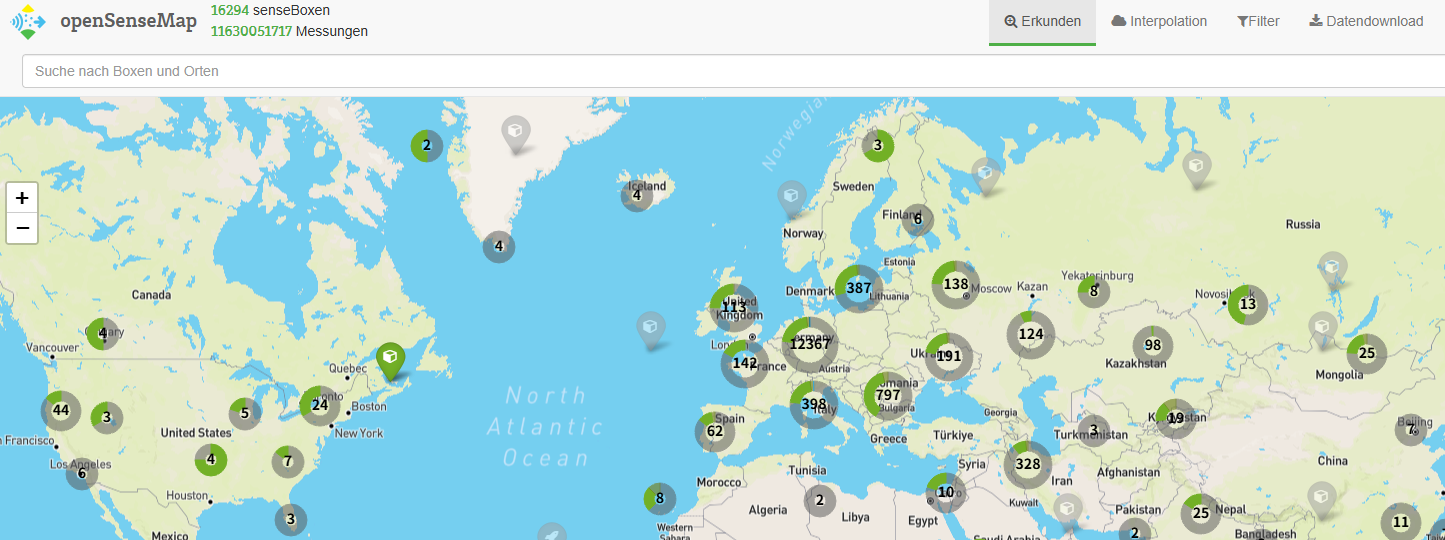Expand the 387 cluster near Denmark

pyautogui.click(x=858, y=288)
